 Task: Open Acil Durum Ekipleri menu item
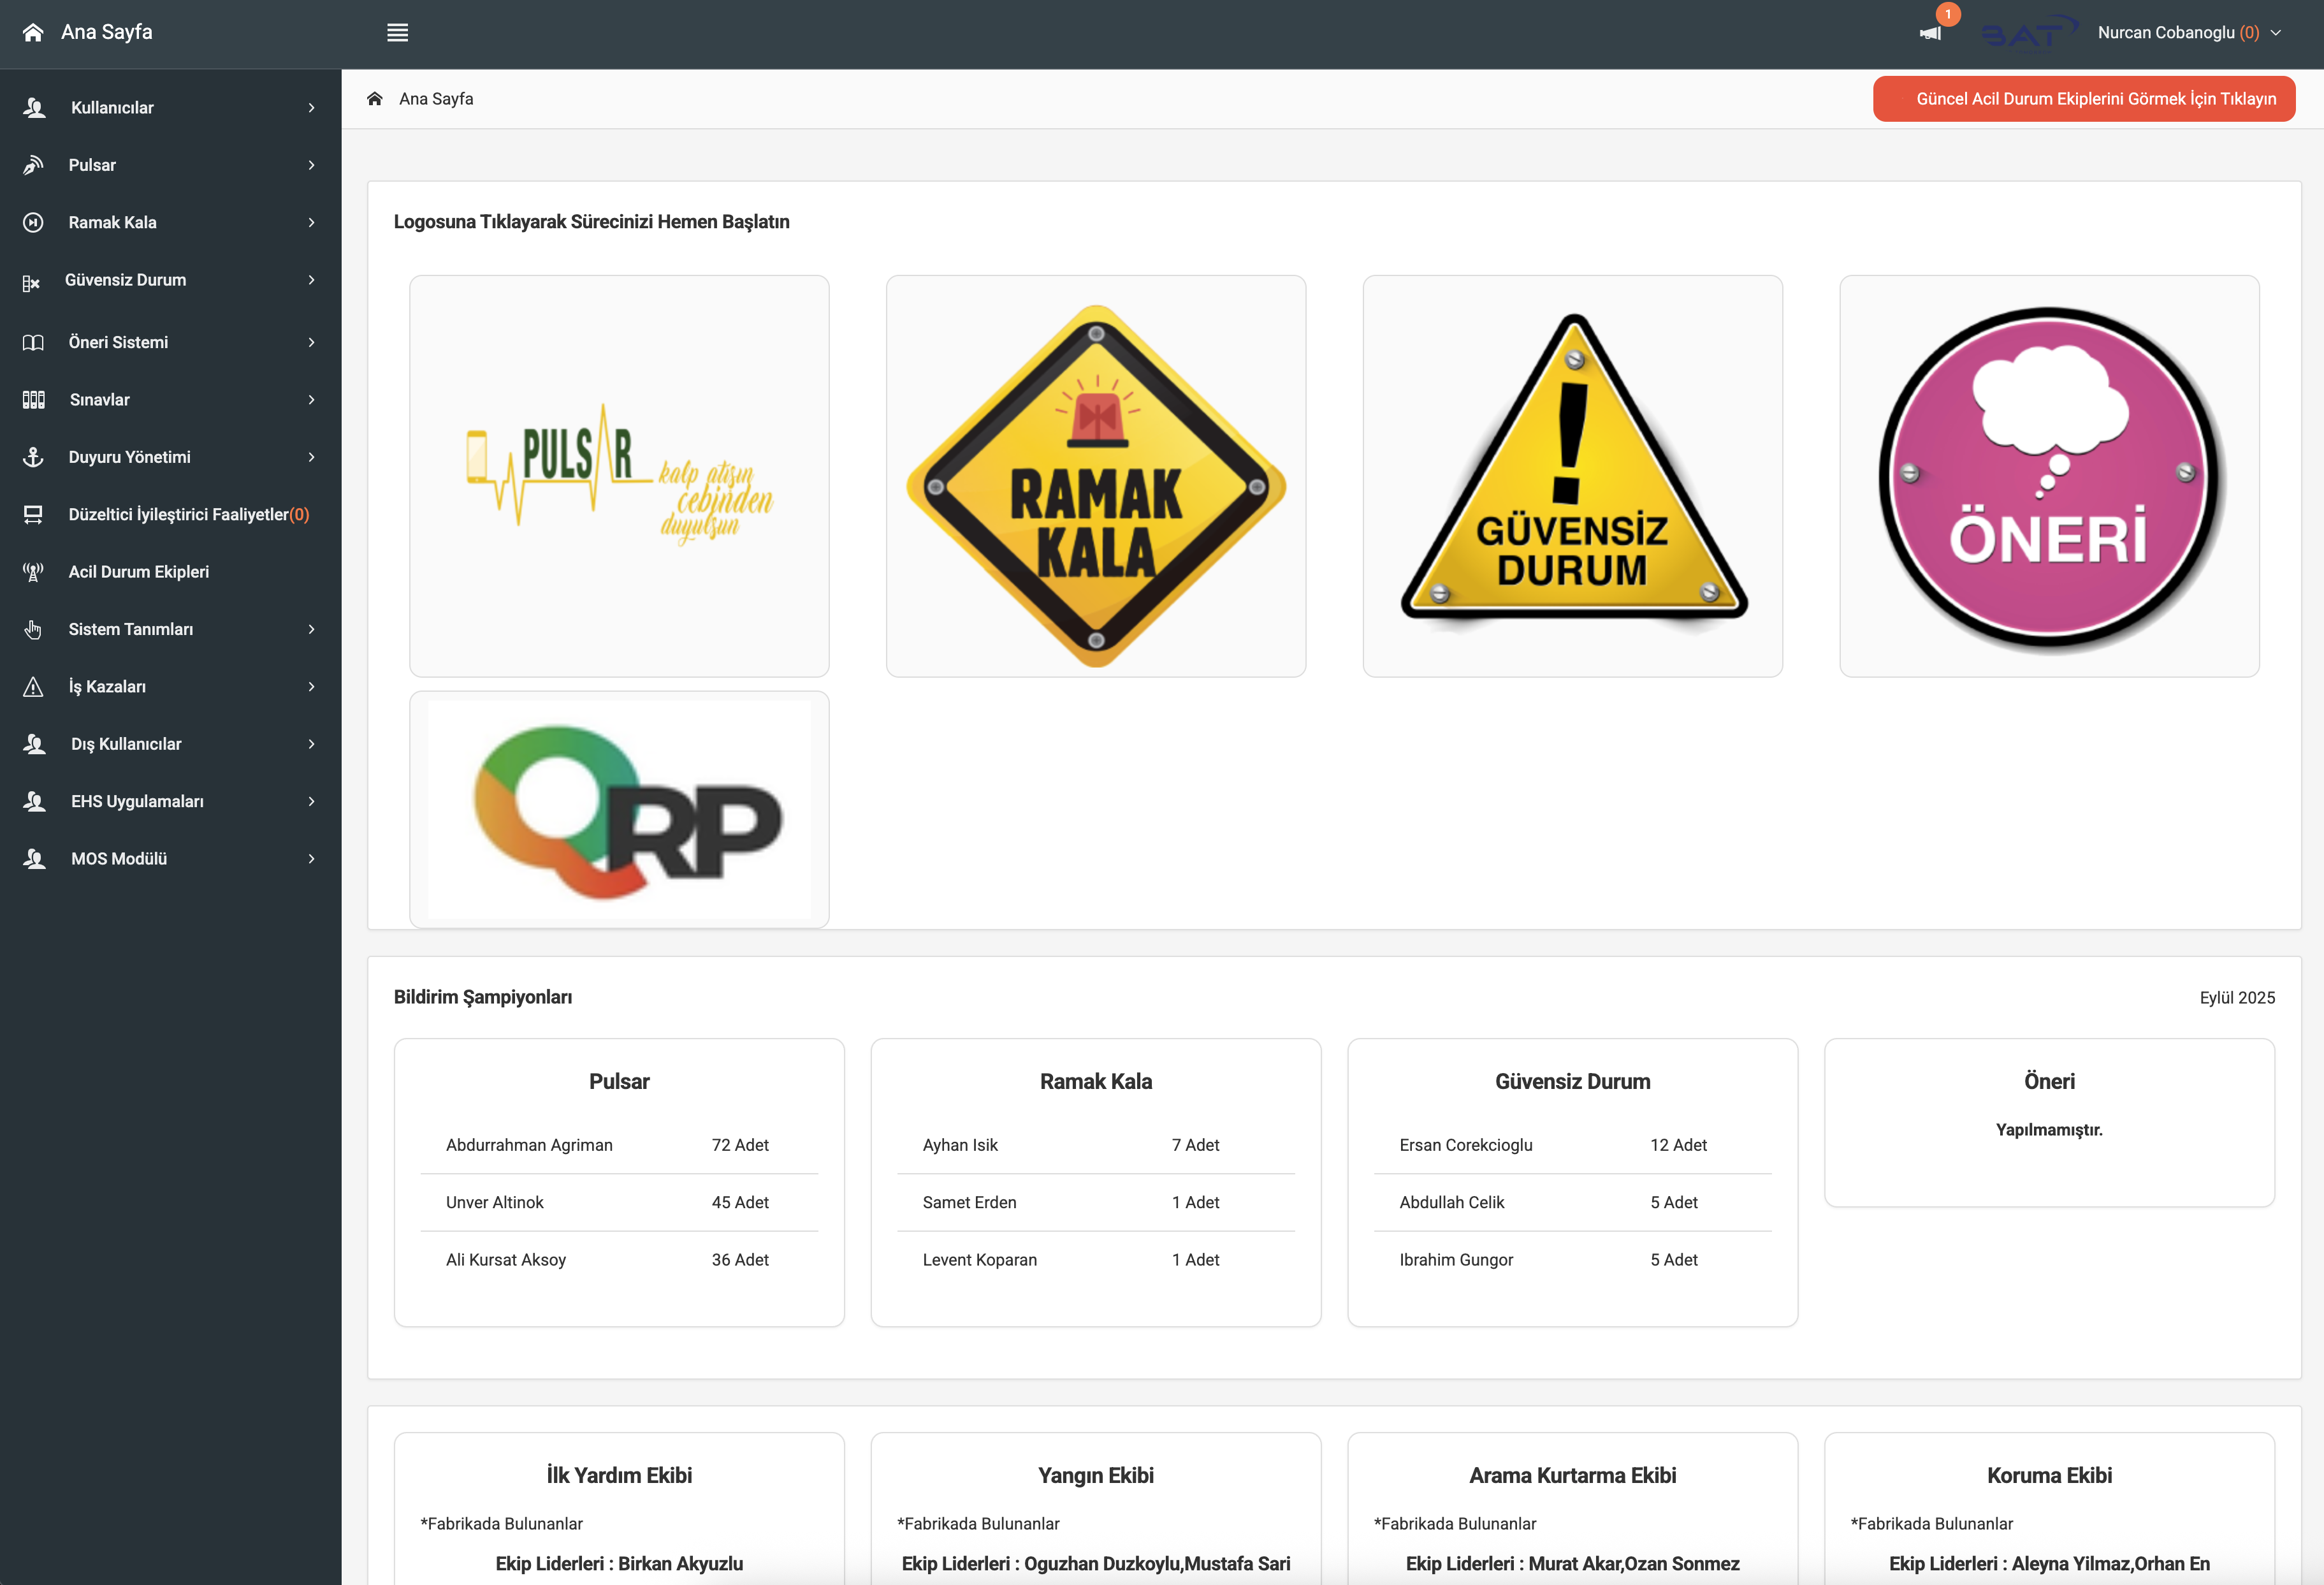pyautogui.click(x=138, y=571)
